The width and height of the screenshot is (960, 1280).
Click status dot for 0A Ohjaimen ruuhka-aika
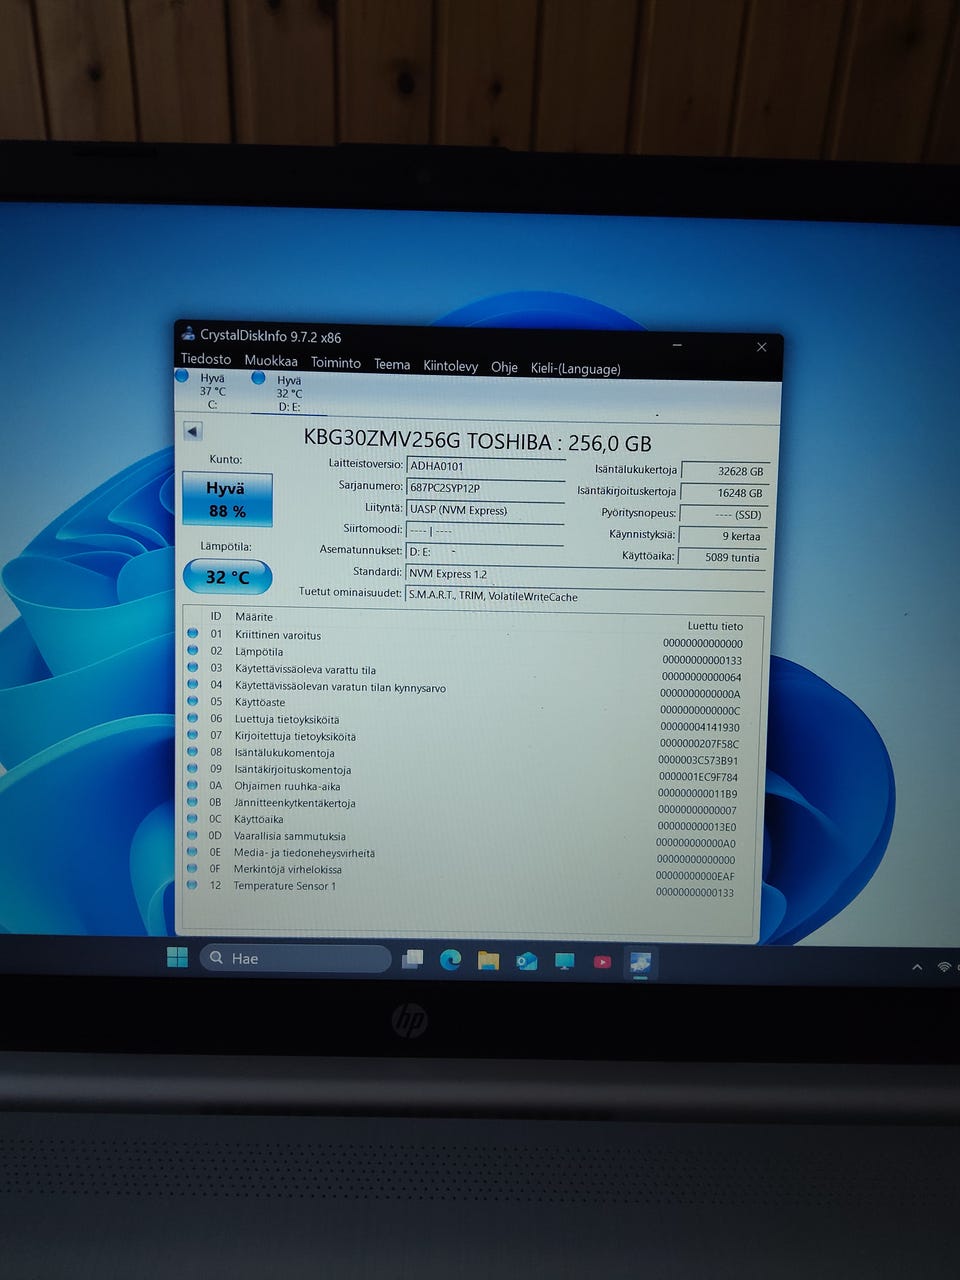193,785
